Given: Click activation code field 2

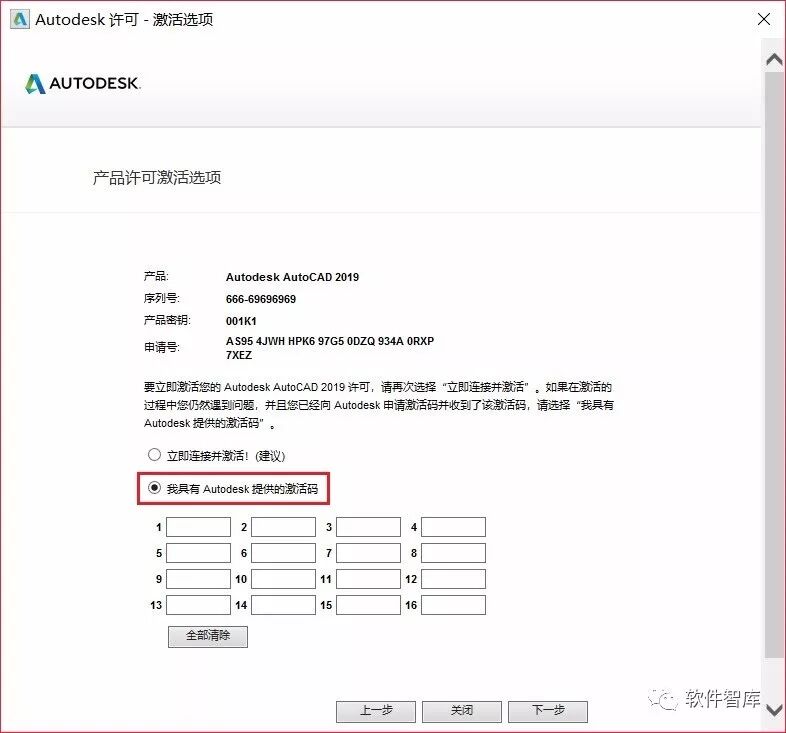Looking at the screenshot, I should (x=283, y=527).
